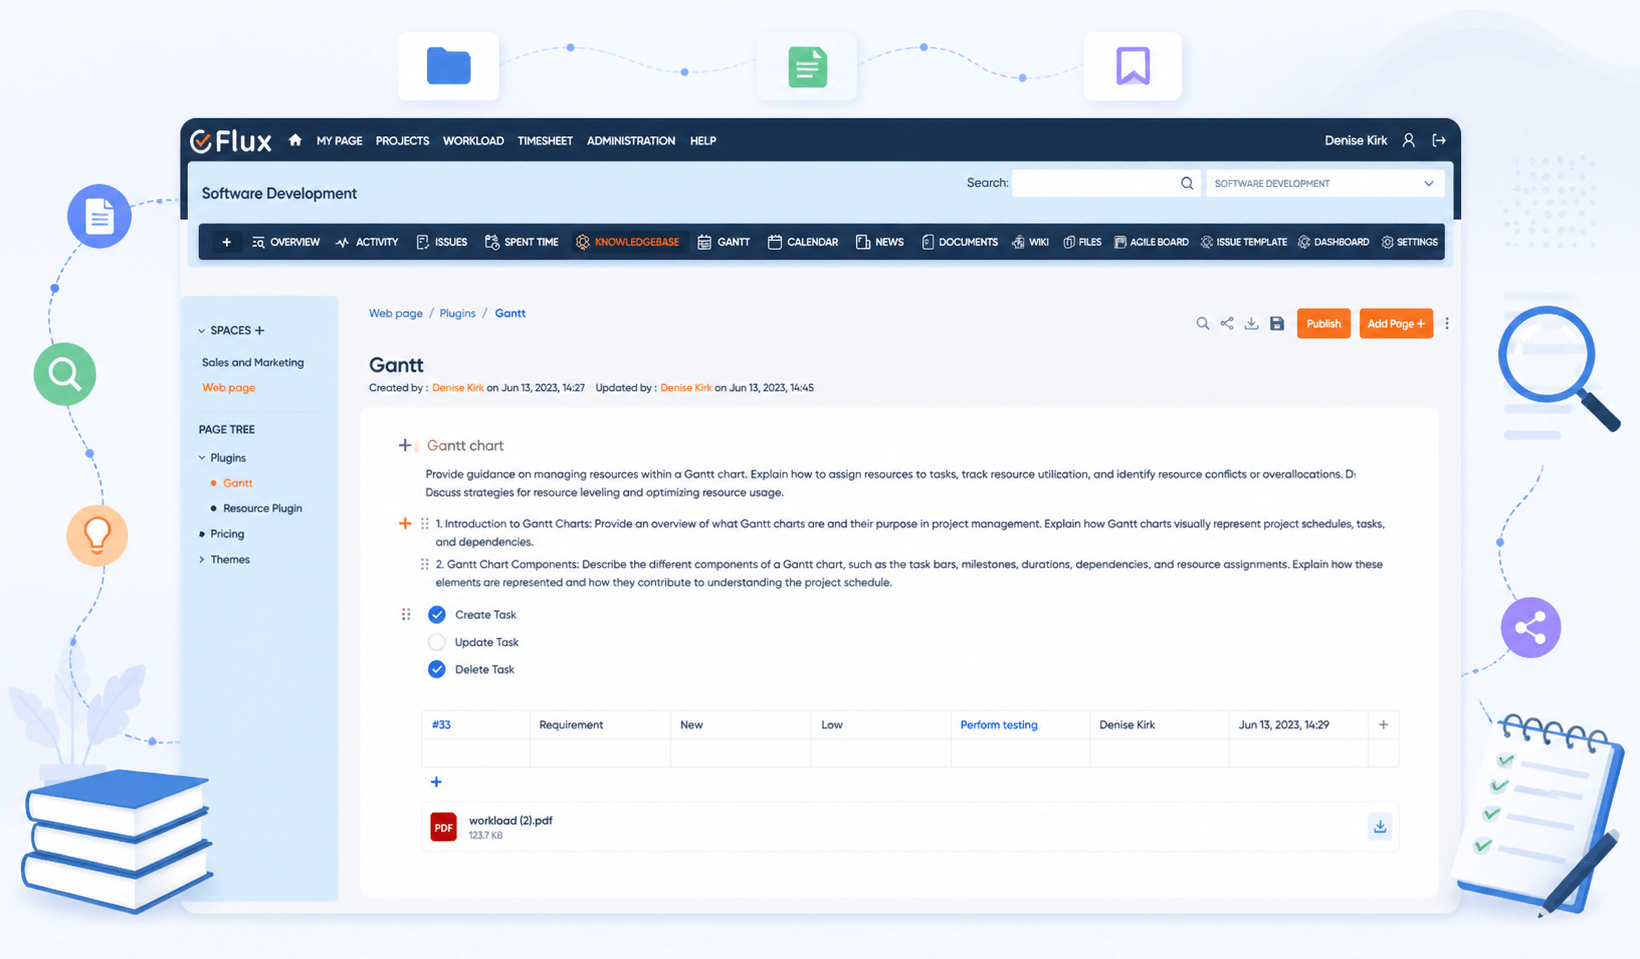Click the search magnifier inside the Search field
Screen dimensions: 1640x959
coord(1187,183)
